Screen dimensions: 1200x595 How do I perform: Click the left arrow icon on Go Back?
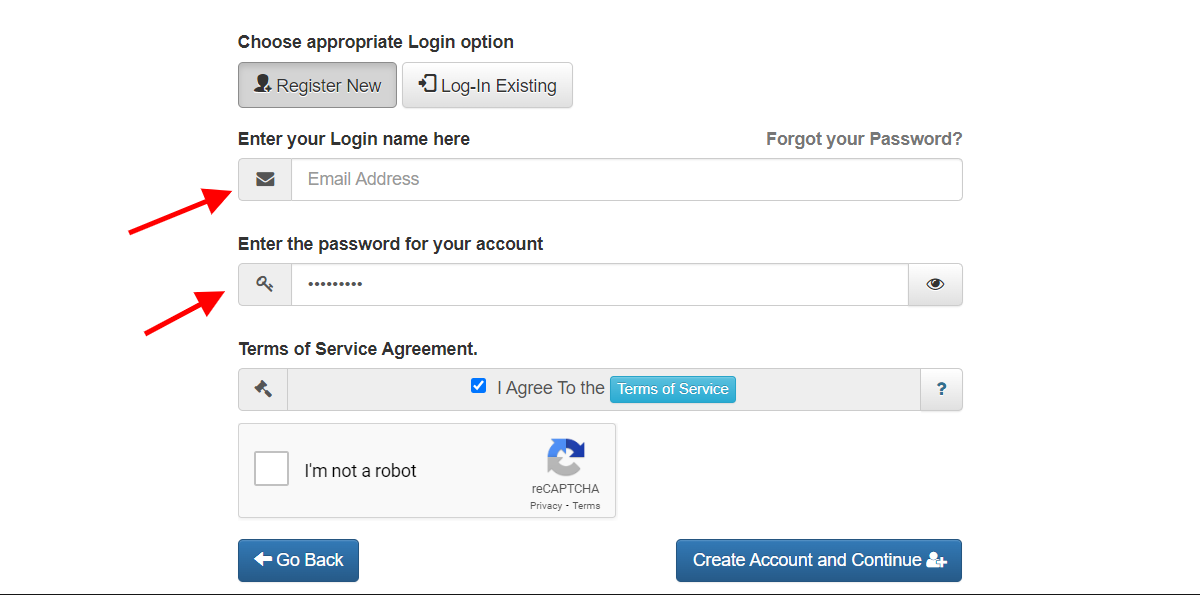tap(263, 560)
